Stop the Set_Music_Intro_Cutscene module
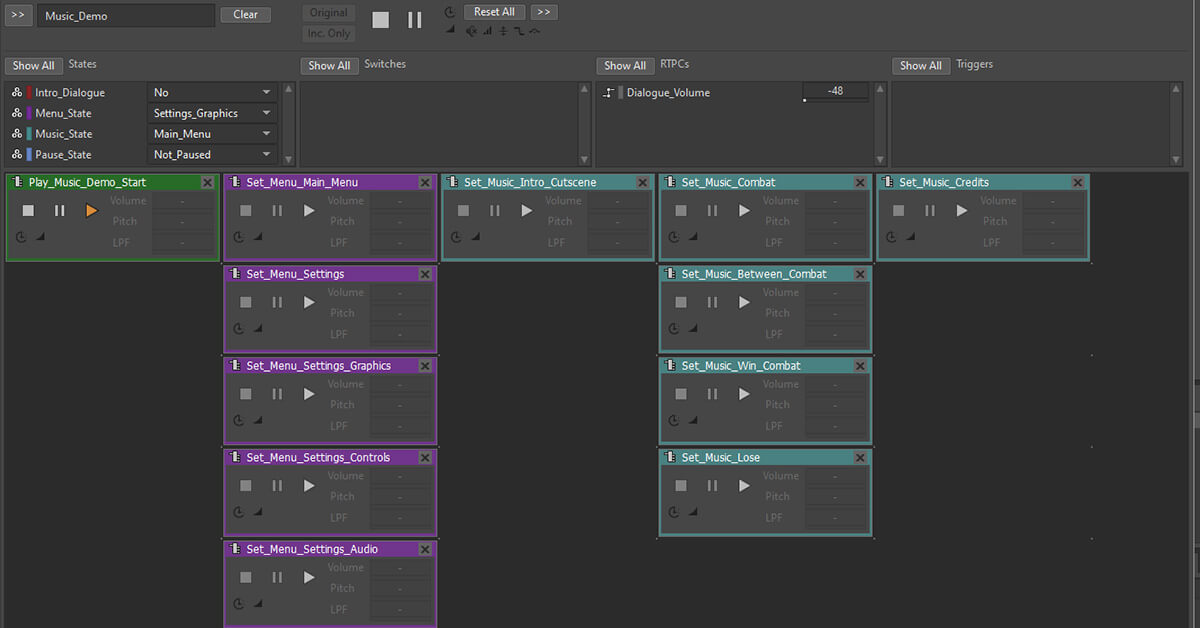Viewport: 1200px width, 628px height. point(463,210)
